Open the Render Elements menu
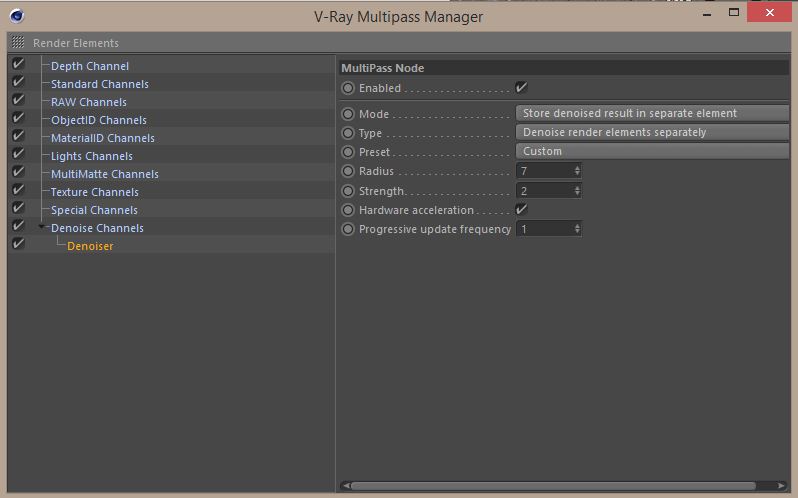798x498 pixels. pos(76,43)
